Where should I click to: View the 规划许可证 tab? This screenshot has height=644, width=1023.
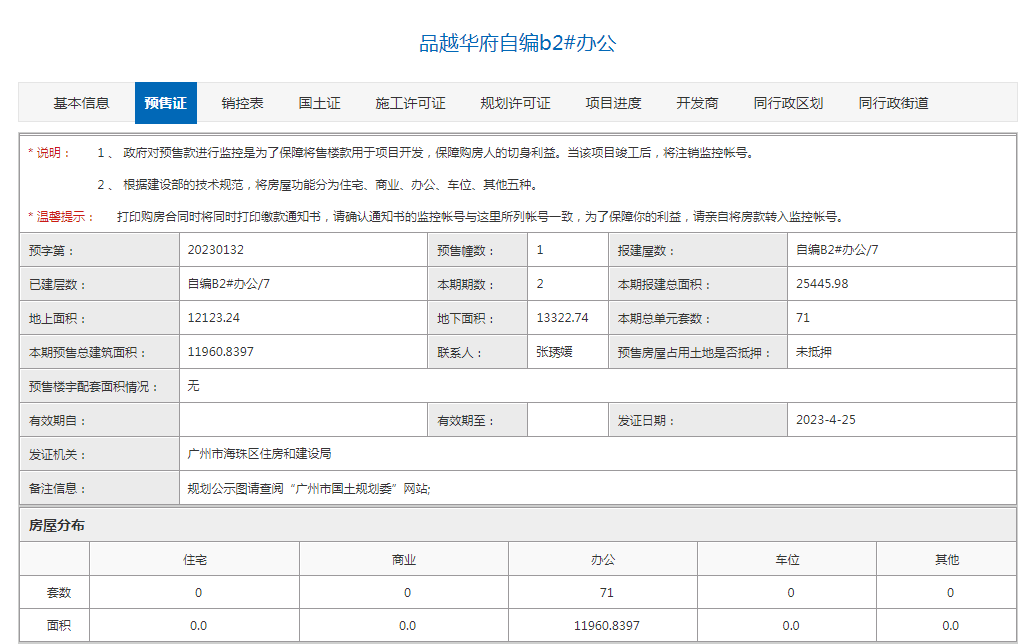(x=513, y=102)
